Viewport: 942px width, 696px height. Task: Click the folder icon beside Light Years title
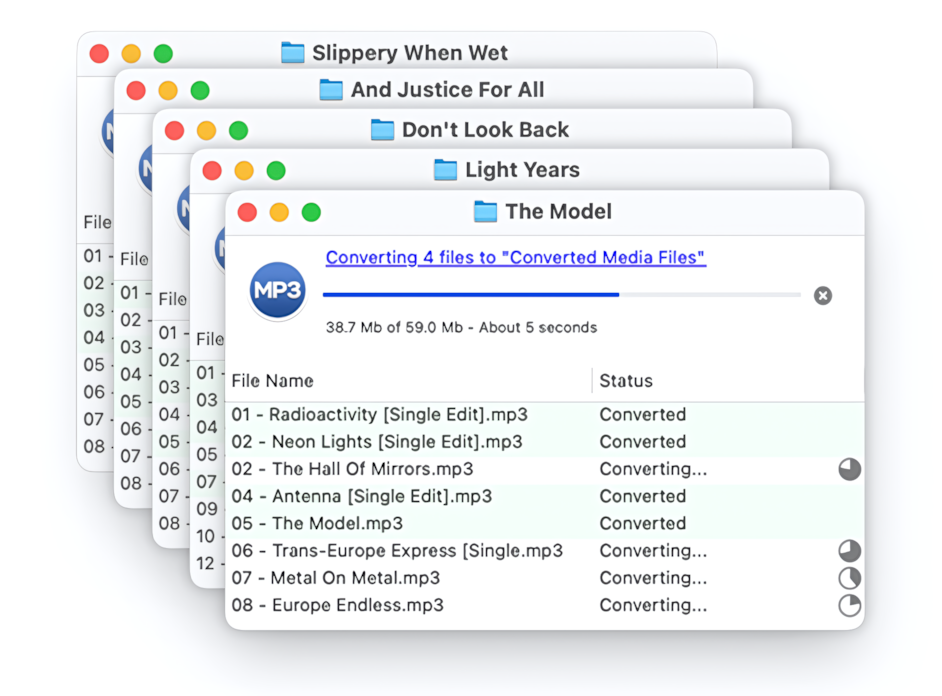pos(445,170)
